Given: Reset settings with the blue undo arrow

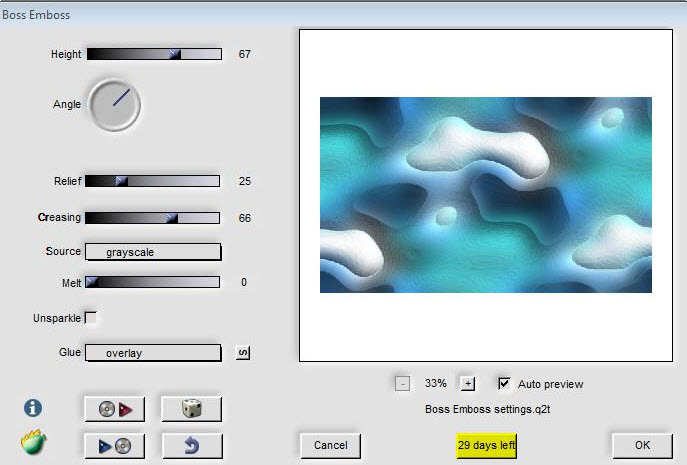Looking at the screenshot, I should [x=192, y=446].
